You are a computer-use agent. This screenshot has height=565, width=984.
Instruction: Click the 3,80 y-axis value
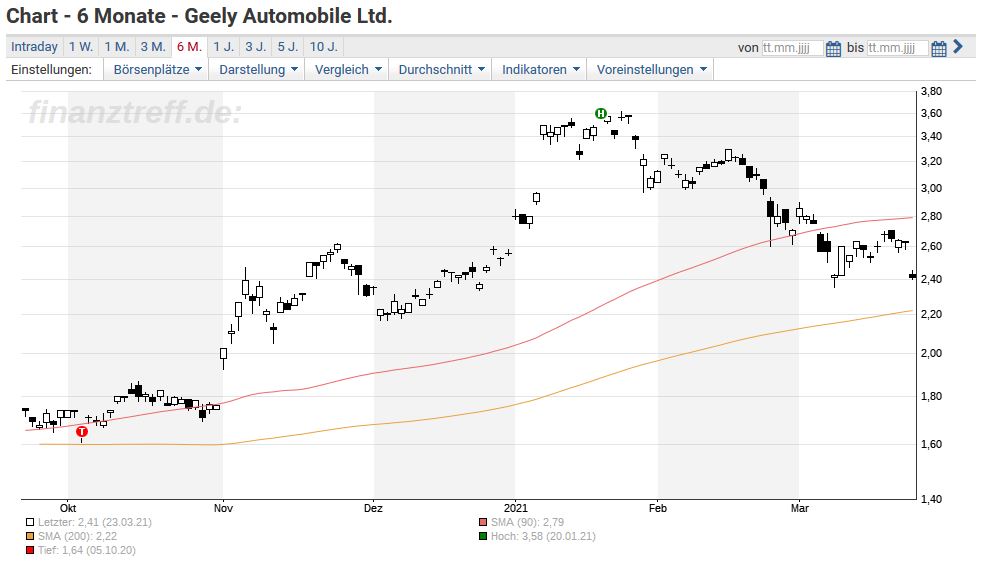931,92
